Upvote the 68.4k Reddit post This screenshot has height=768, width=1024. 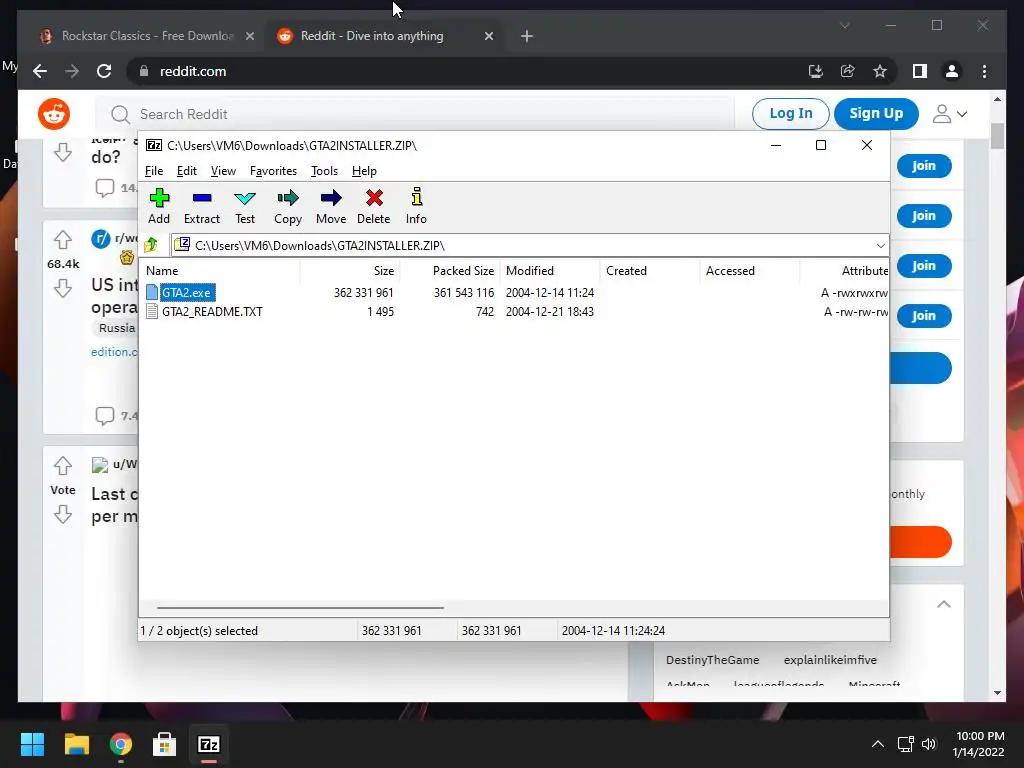63,240
